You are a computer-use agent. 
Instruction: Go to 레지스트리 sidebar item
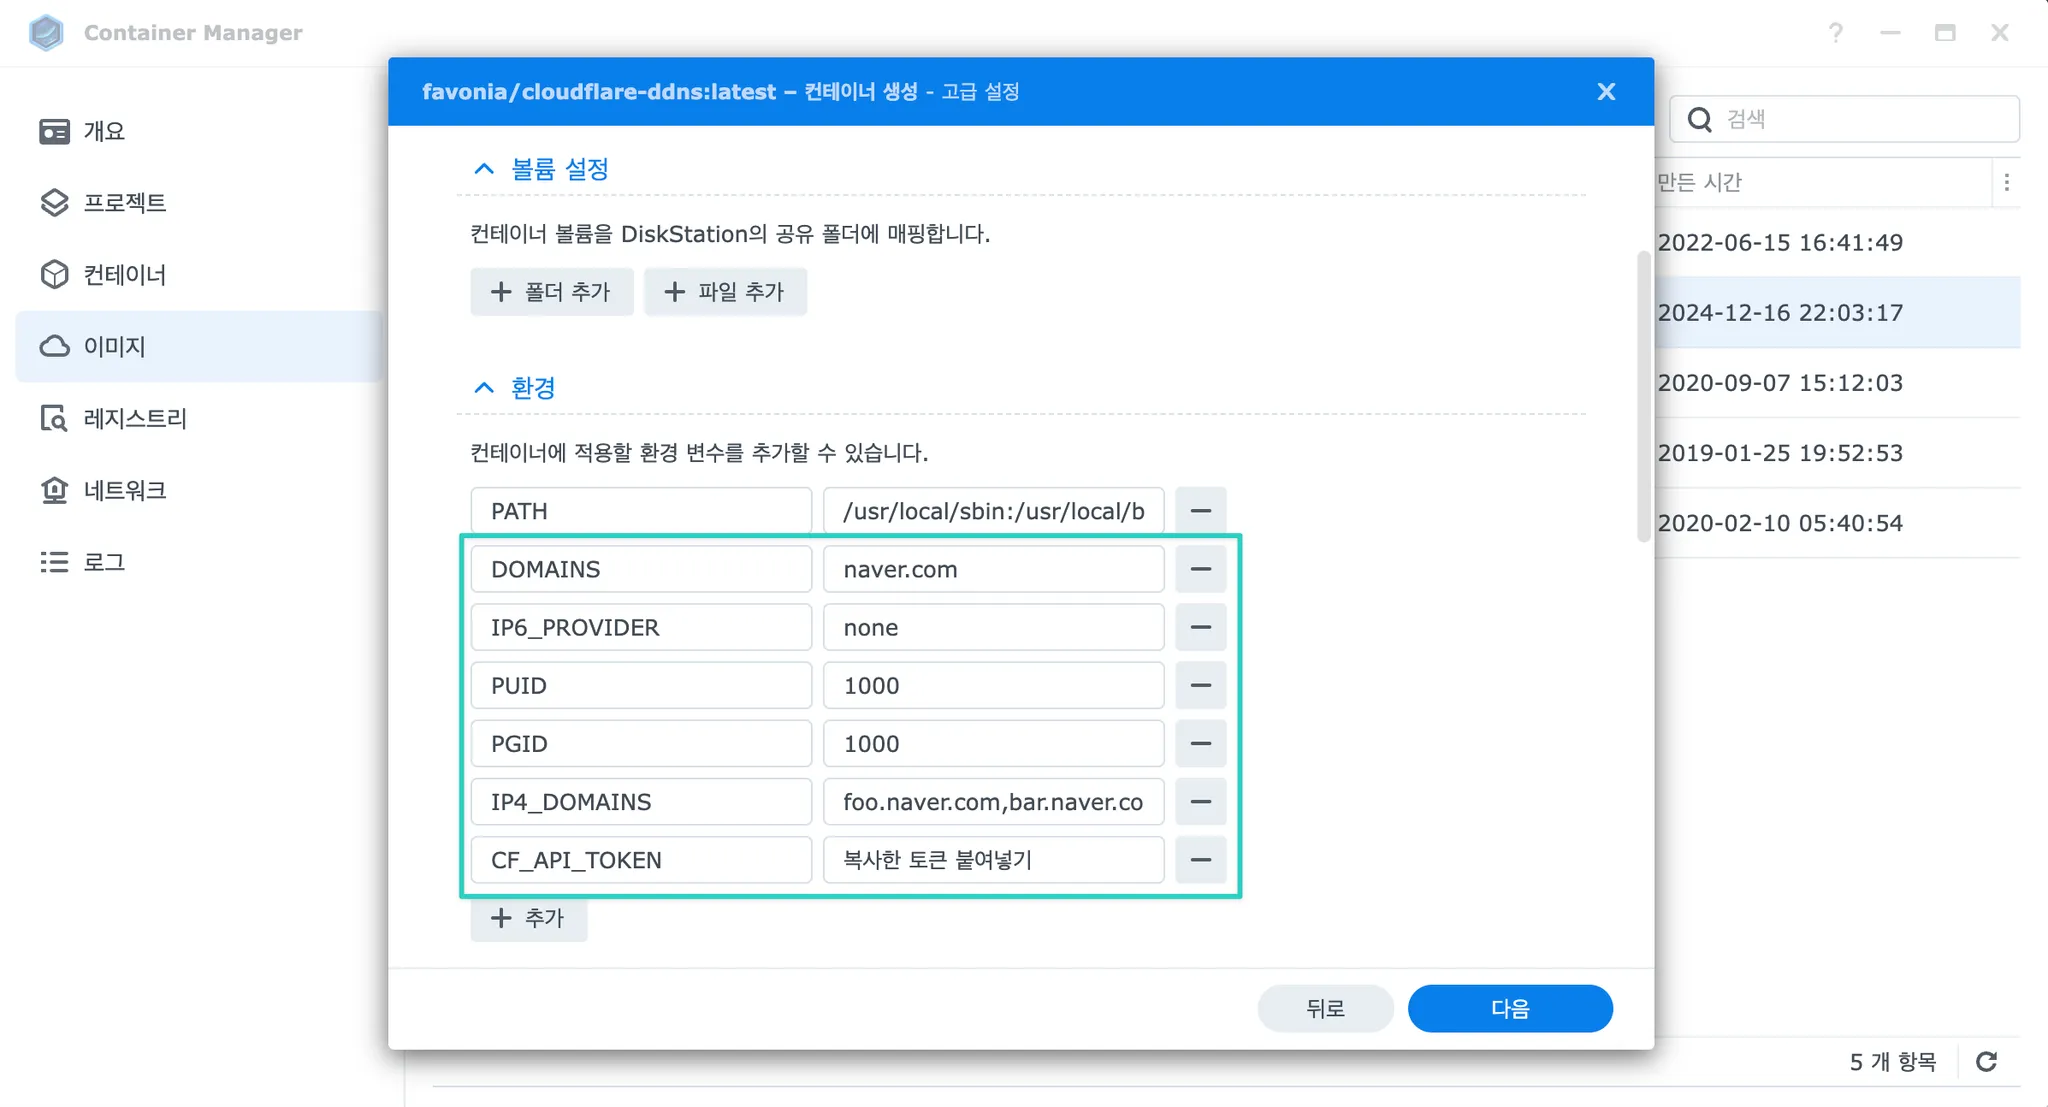click(134, 418)
